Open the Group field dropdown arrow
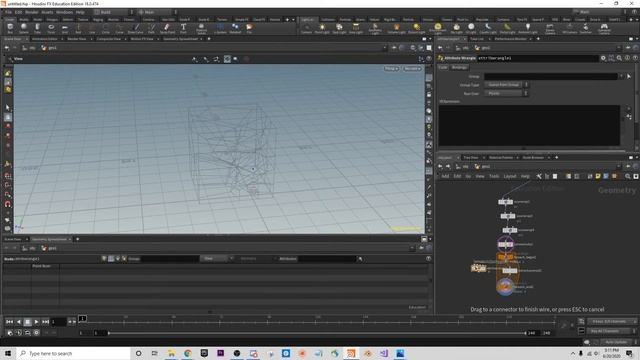640x360 pixels. point(621,76)
